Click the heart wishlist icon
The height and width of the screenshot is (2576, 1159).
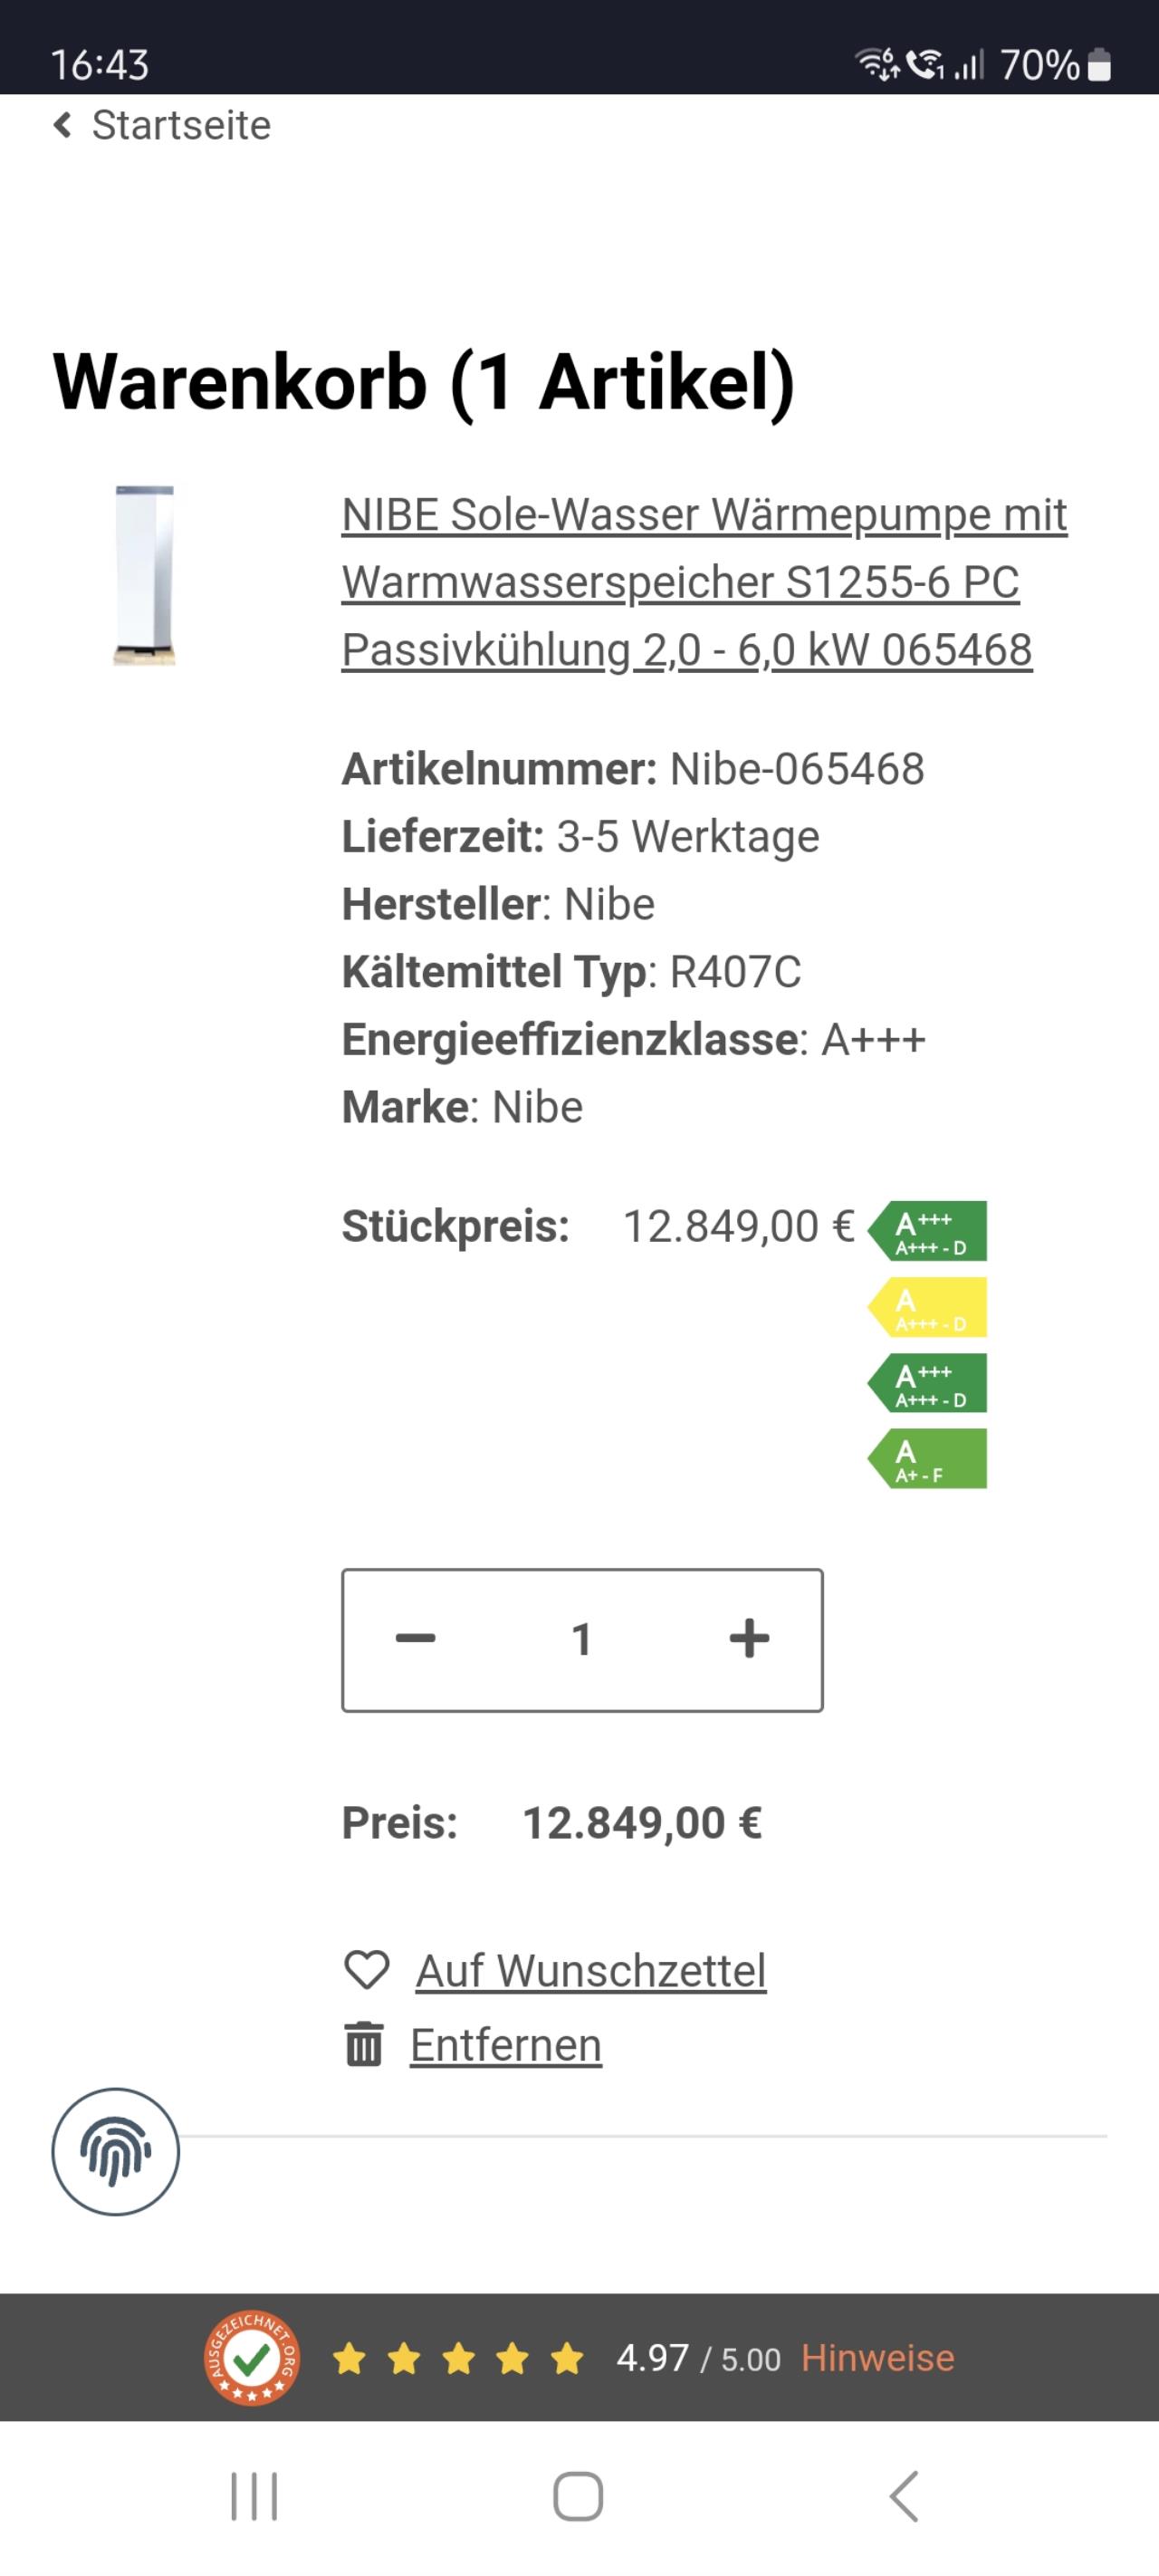367,1971
